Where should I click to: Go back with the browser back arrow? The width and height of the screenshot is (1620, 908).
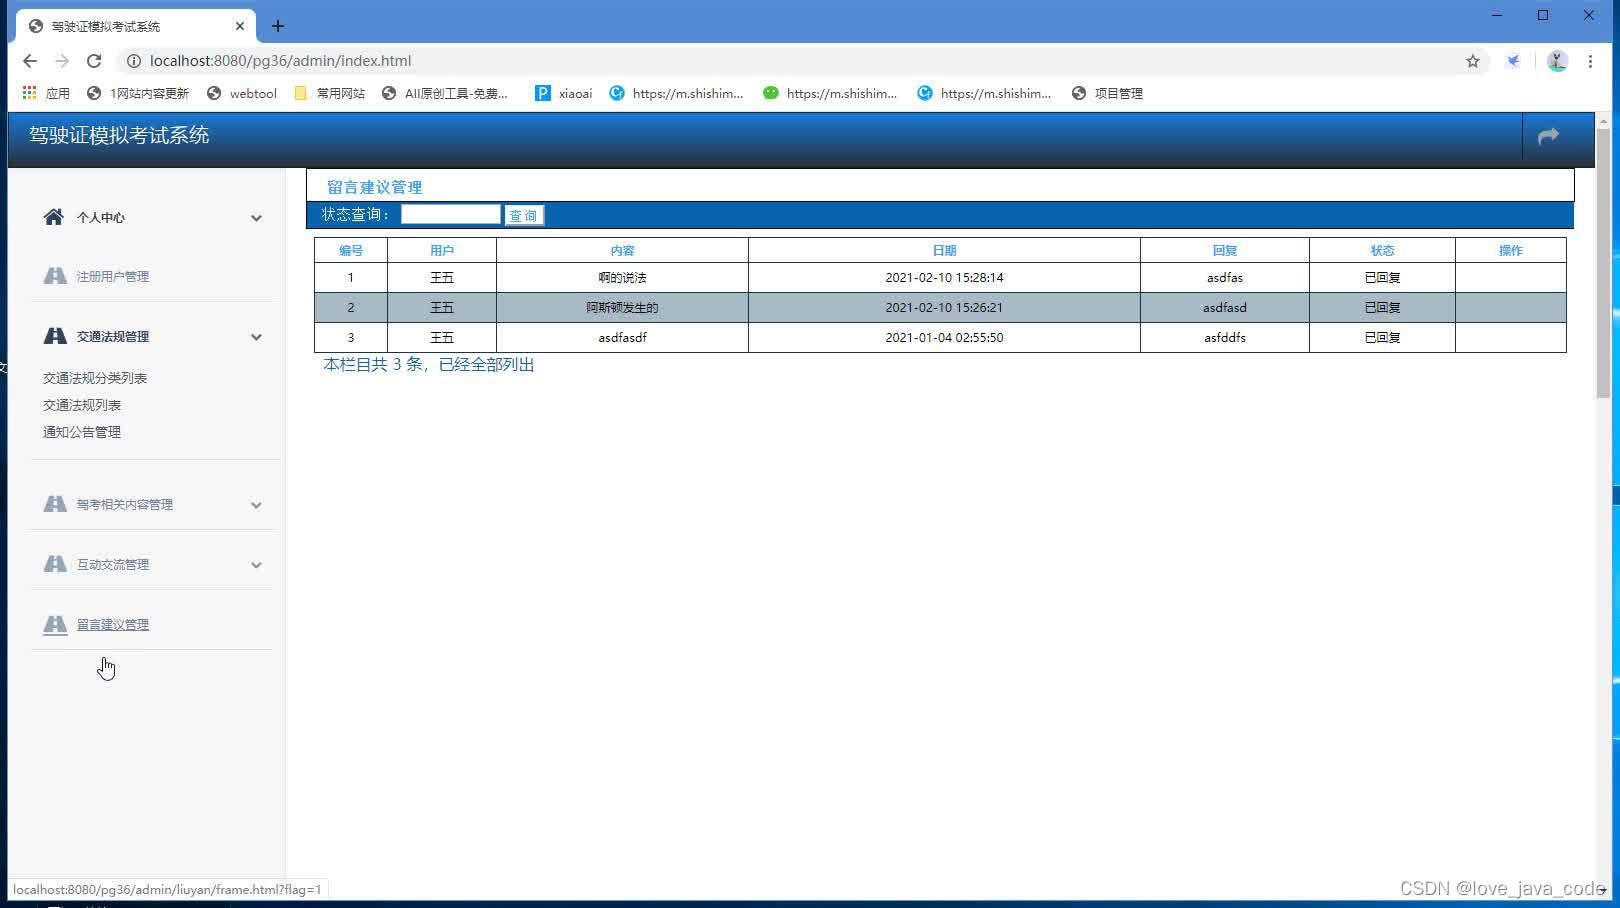tap(30, 61)
